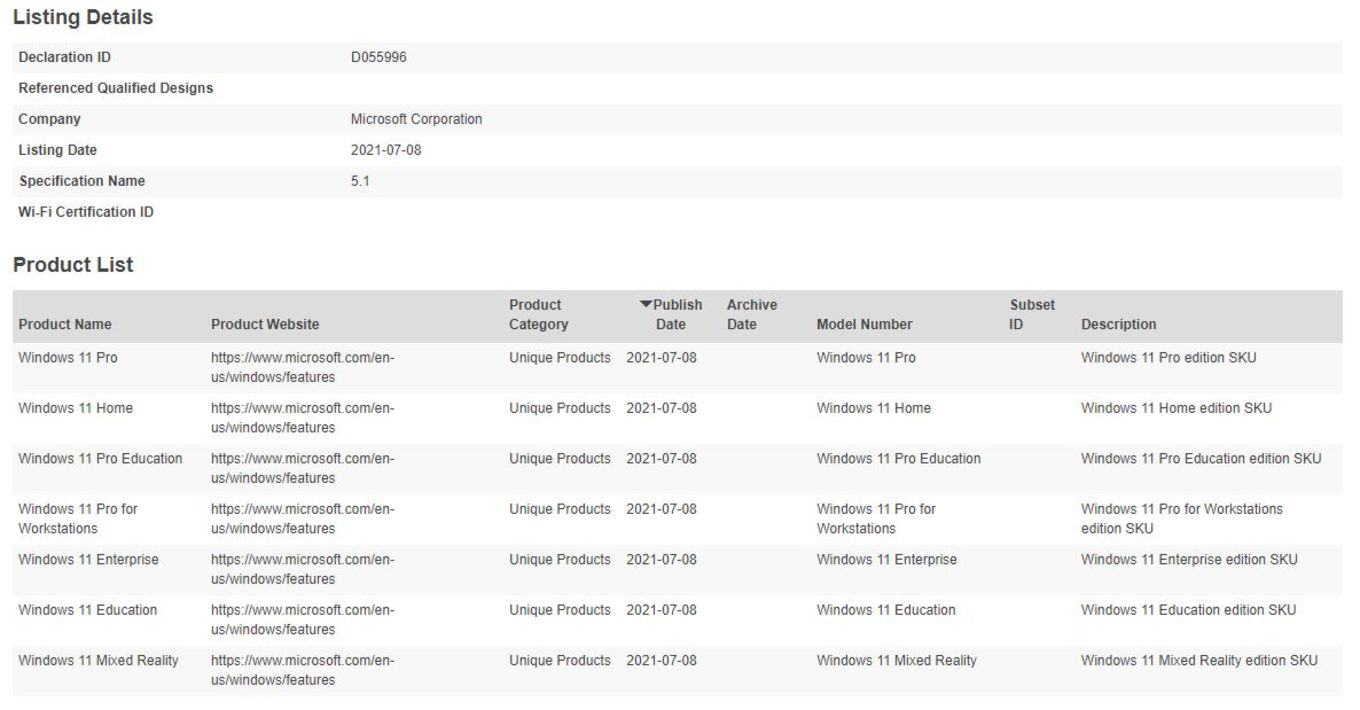Screen dimensions: 1360x710
Task: Click Unique Products in Windows 11 Enterprise row
Action: point(560,559)
